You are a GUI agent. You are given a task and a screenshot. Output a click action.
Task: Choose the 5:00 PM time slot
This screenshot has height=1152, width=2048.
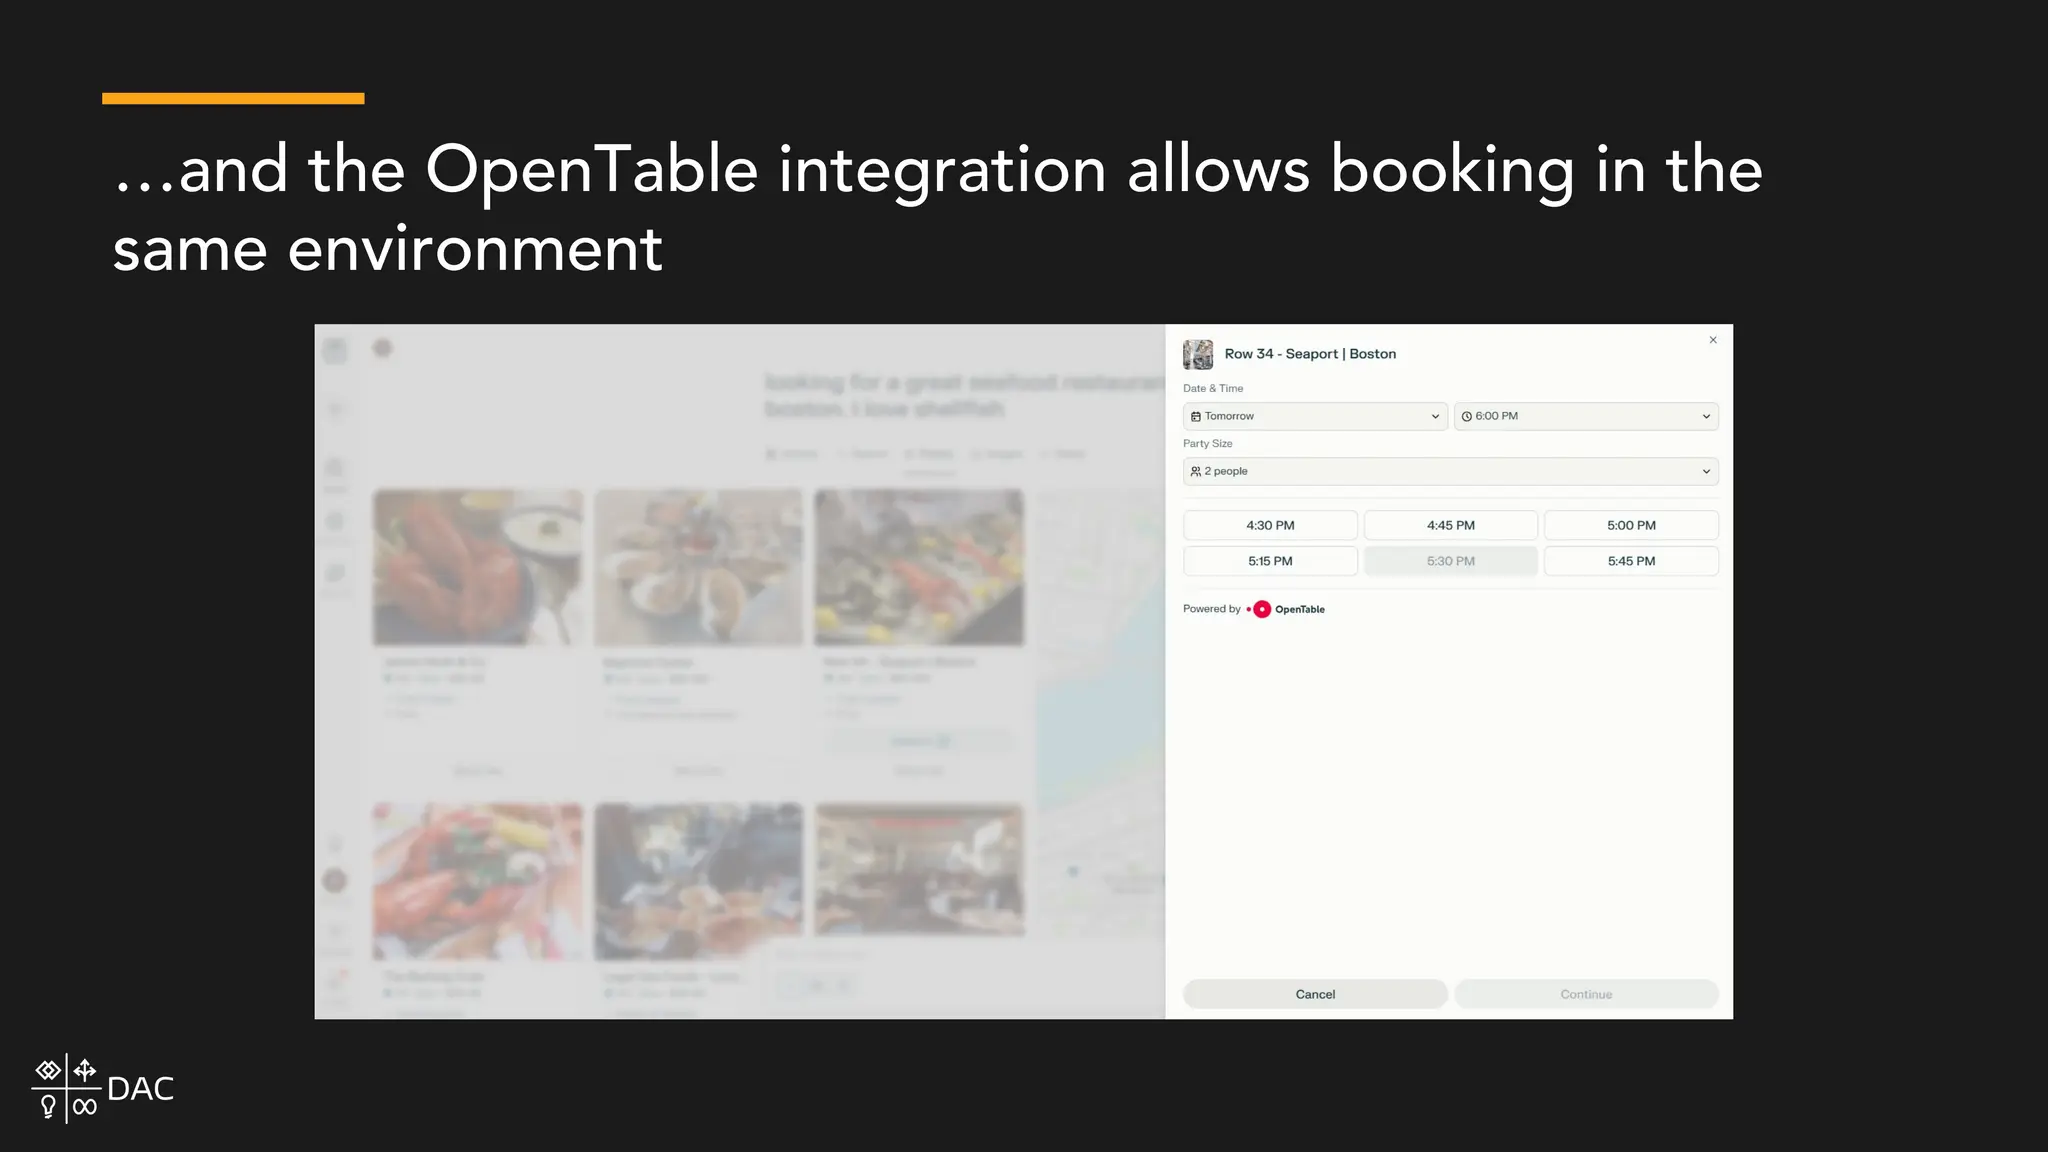(x=1631, y=525)
